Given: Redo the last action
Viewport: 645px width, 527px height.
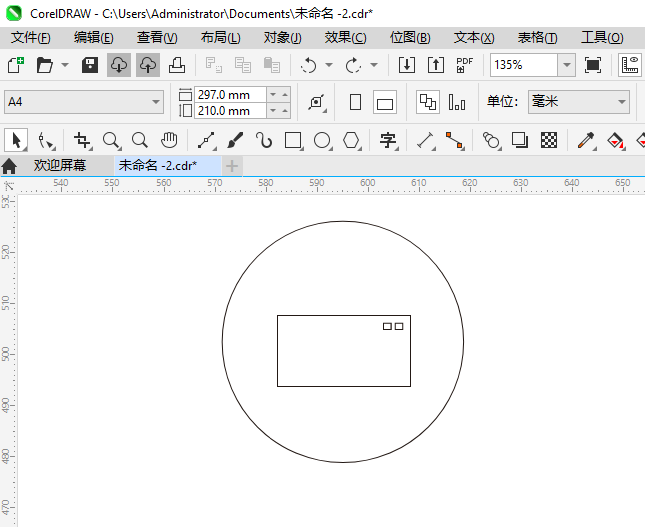Looking at the screenshot, I should click(x=353, y=65).
